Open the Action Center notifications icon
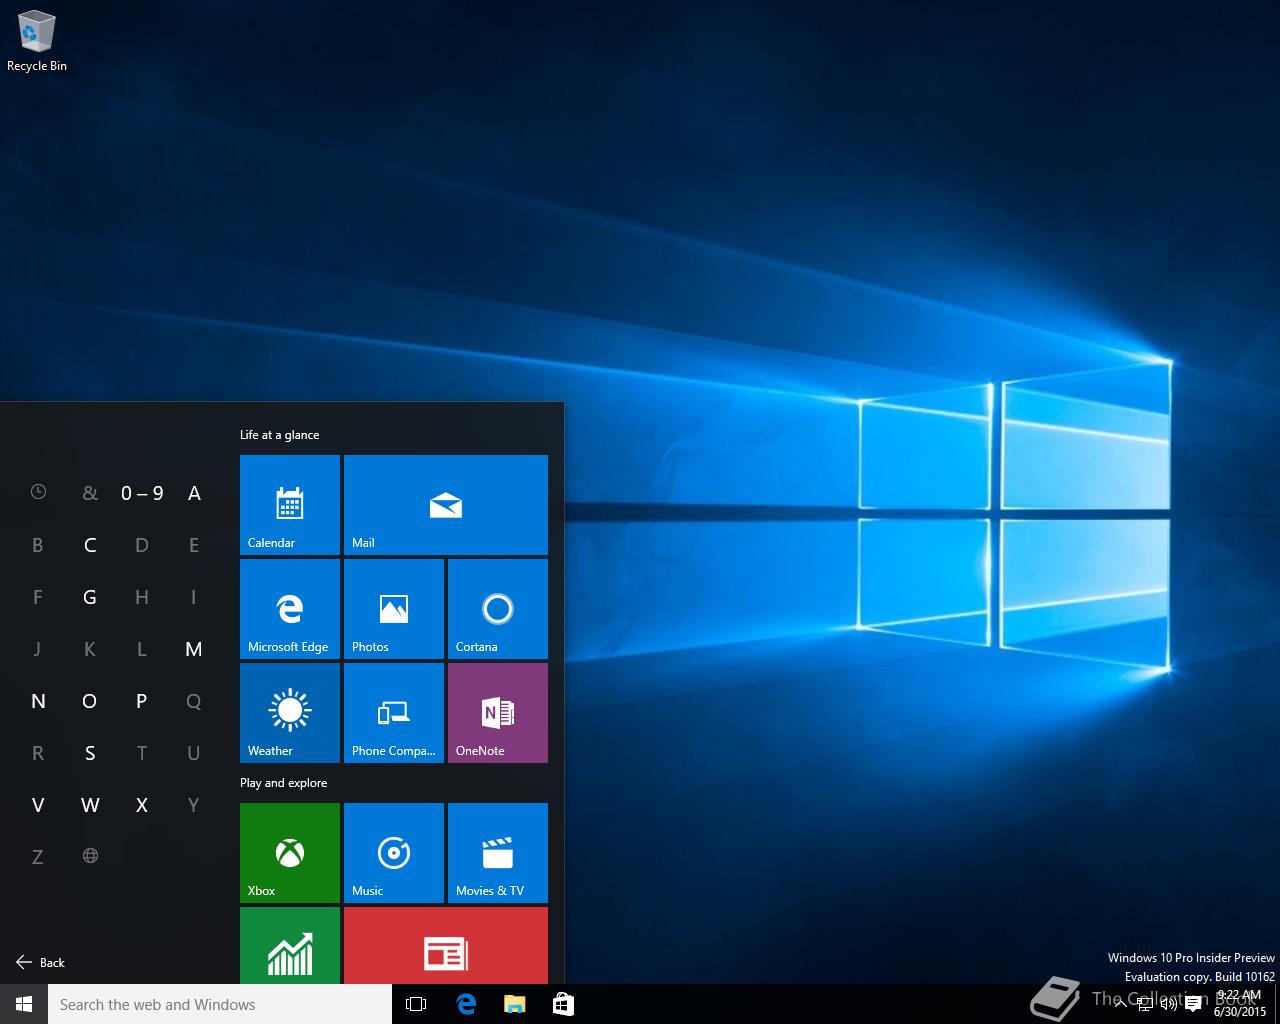The width and height of the screenshot is (1280, 1024). coord(1193,1004)
